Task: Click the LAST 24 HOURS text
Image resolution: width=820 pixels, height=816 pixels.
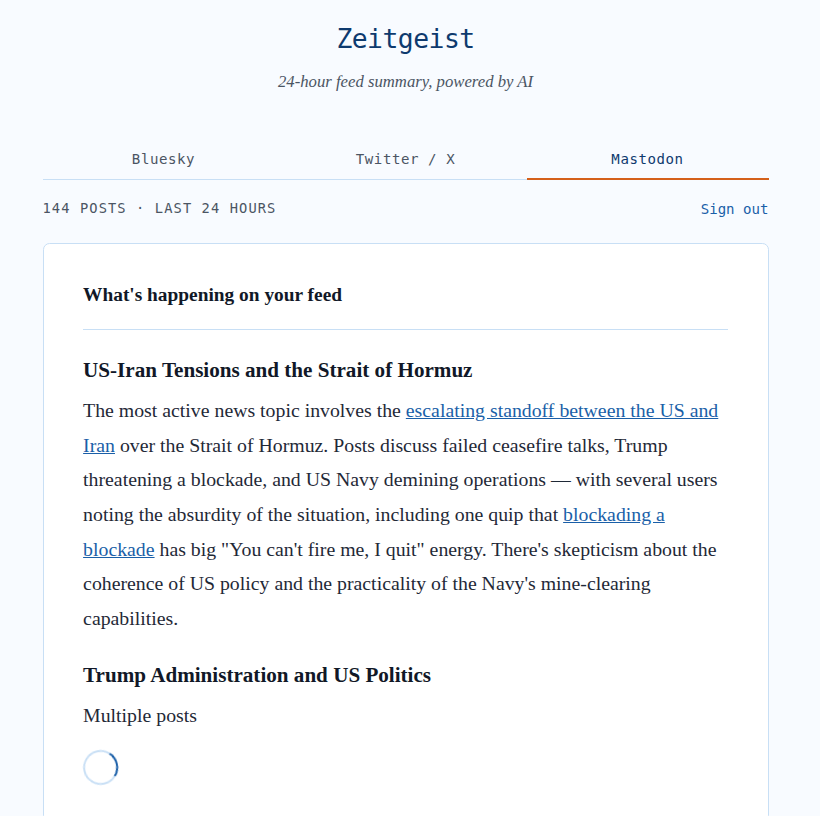Action: [215, 208]
